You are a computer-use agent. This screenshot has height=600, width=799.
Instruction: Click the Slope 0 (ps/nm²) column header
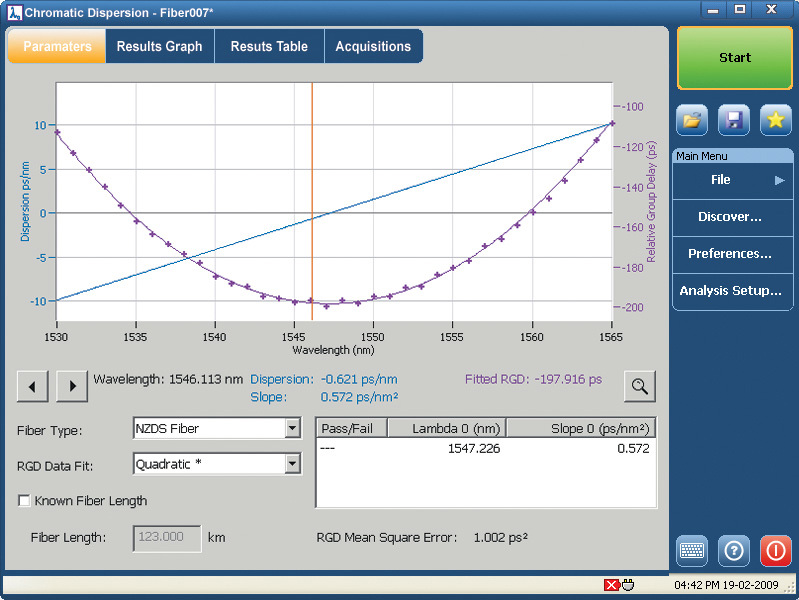581,428
